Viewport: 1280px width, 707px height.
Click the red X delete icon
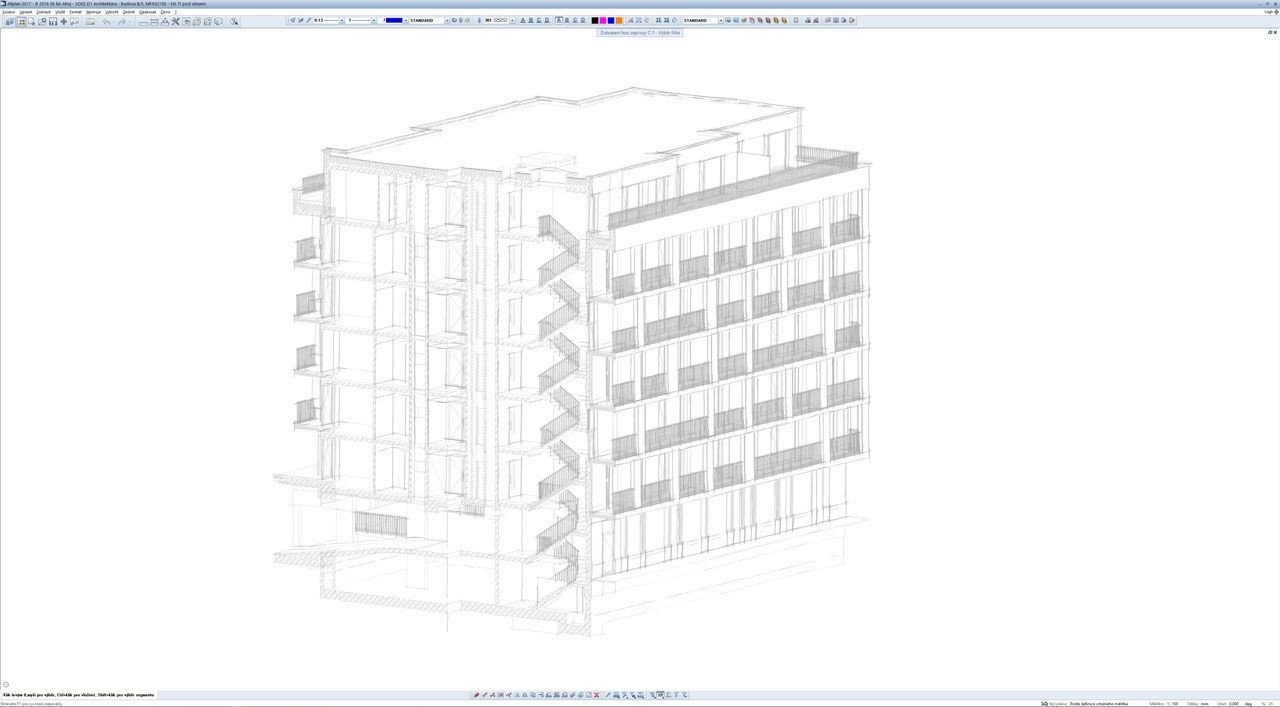coord(597,695)
